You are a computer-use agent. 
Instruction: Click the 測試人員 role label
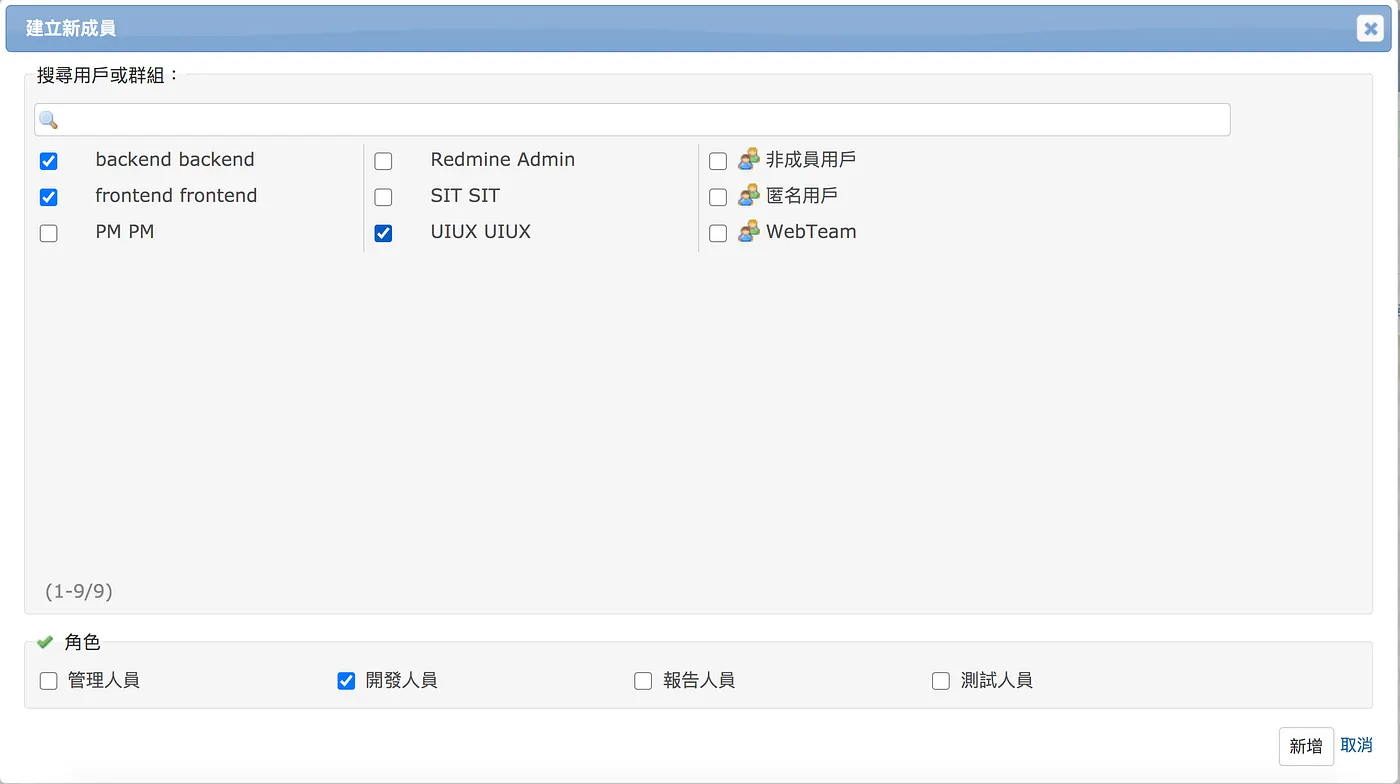coord(997,680)
